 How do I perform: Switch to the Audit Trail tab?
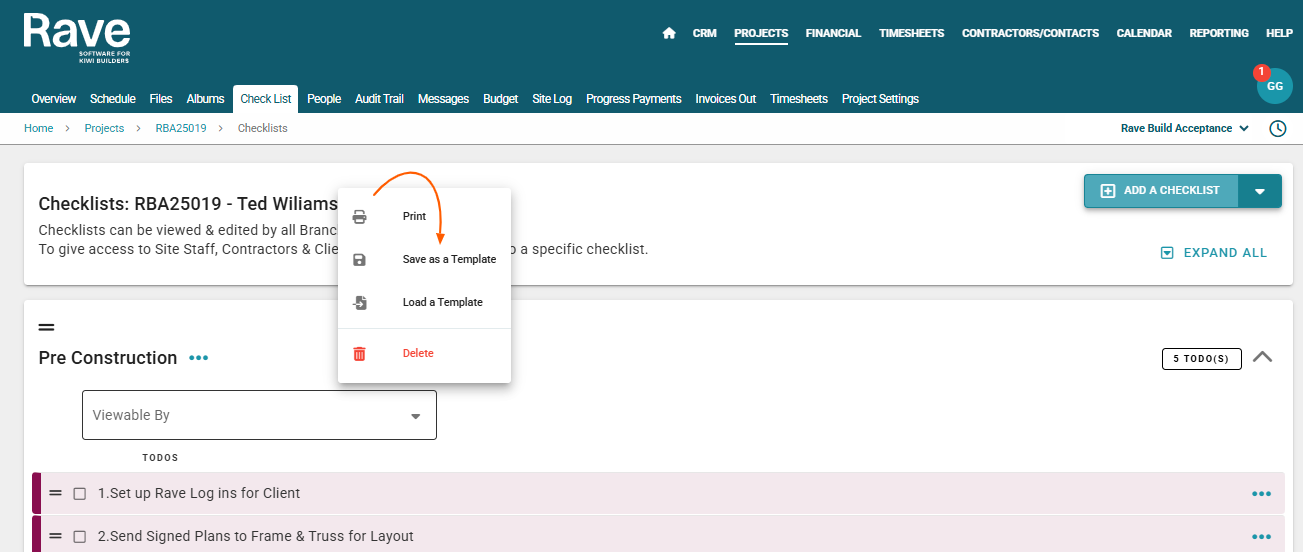[x=379, y=99]
